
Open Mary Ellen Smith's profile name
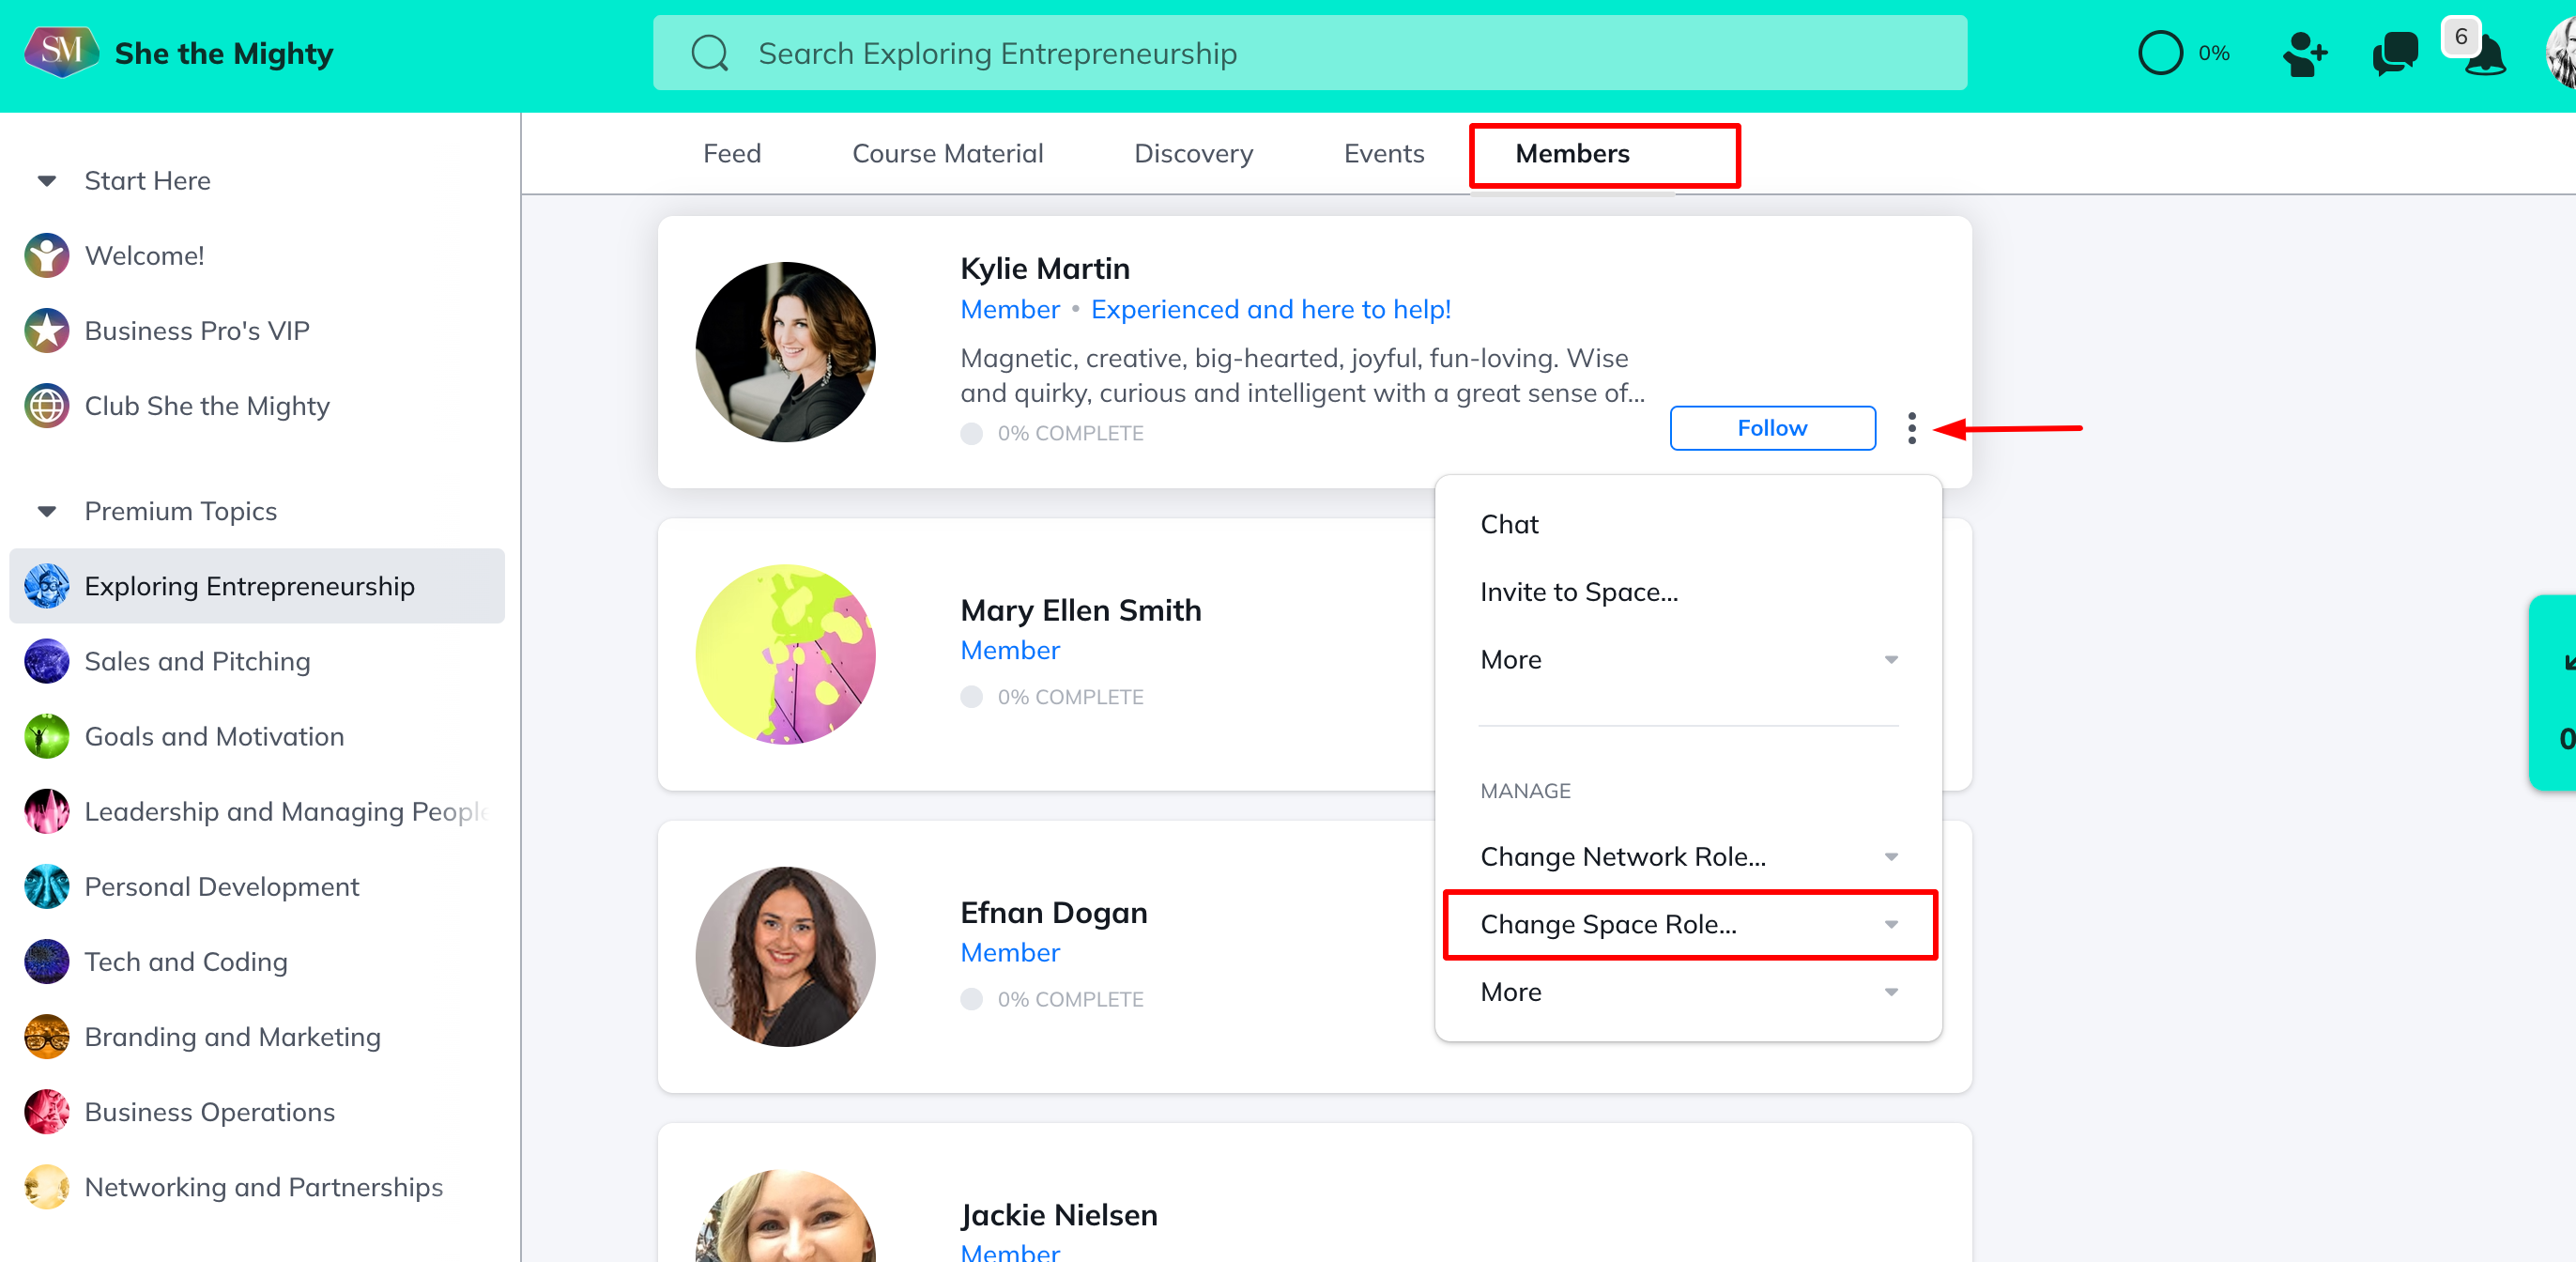pos(1080,610)
